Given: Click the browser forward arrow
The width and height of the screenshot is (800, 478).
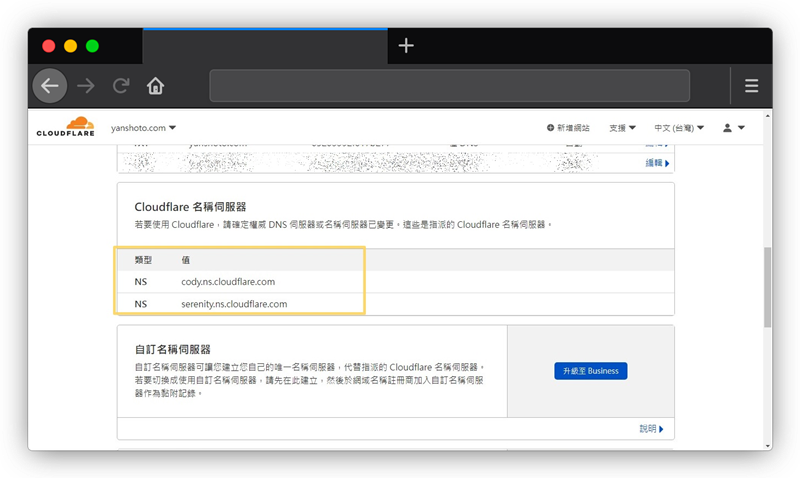Looking at the screenshot, I should (86, 86).
